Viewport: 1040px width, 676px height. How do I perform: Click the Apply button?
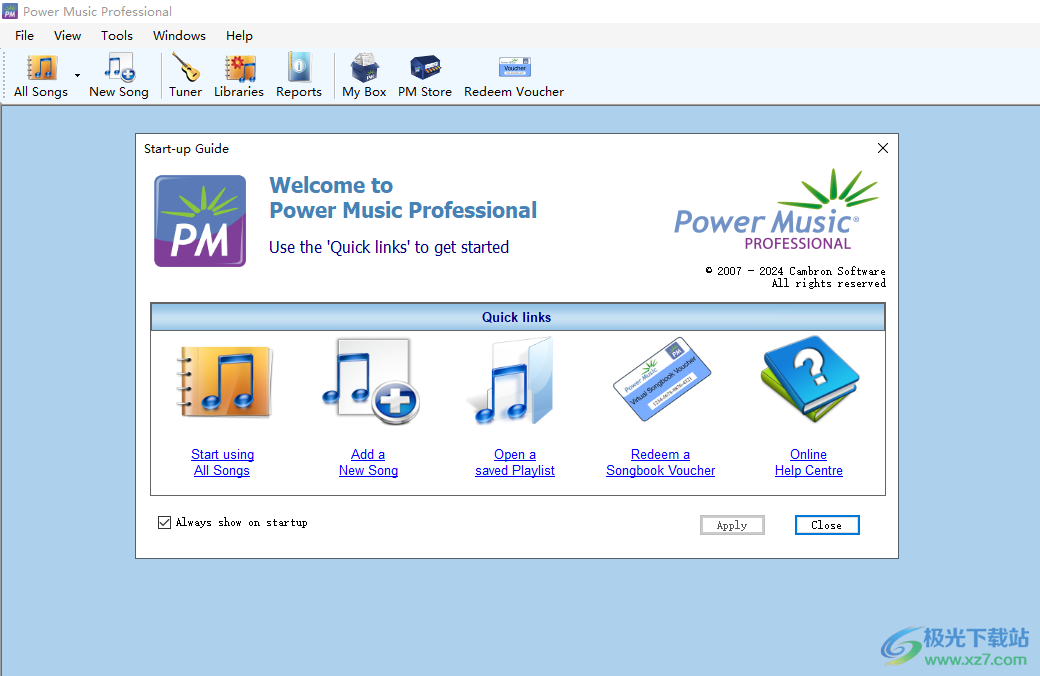click(732, 524)
